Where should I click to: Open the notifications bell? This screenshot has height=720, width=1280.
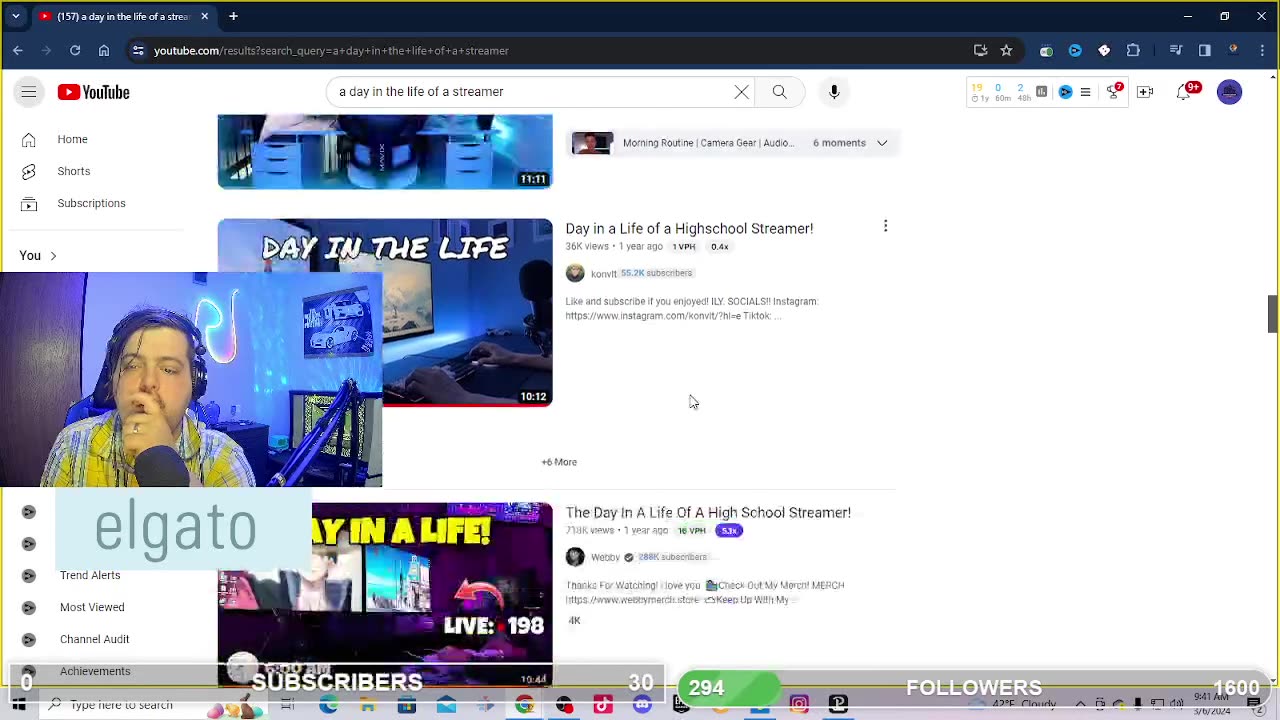pos(1186,92)
